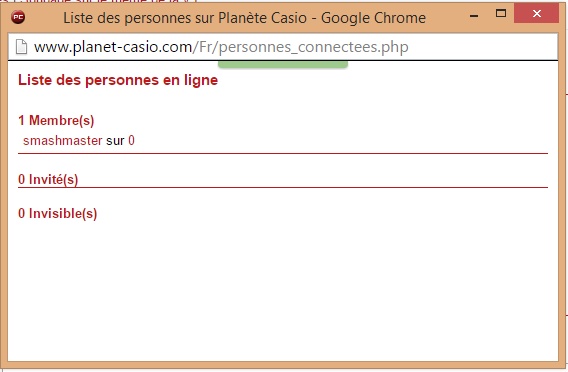568x372 pixels.
Task: Click the red separator line below smashmaster
Action: point(283,154)
